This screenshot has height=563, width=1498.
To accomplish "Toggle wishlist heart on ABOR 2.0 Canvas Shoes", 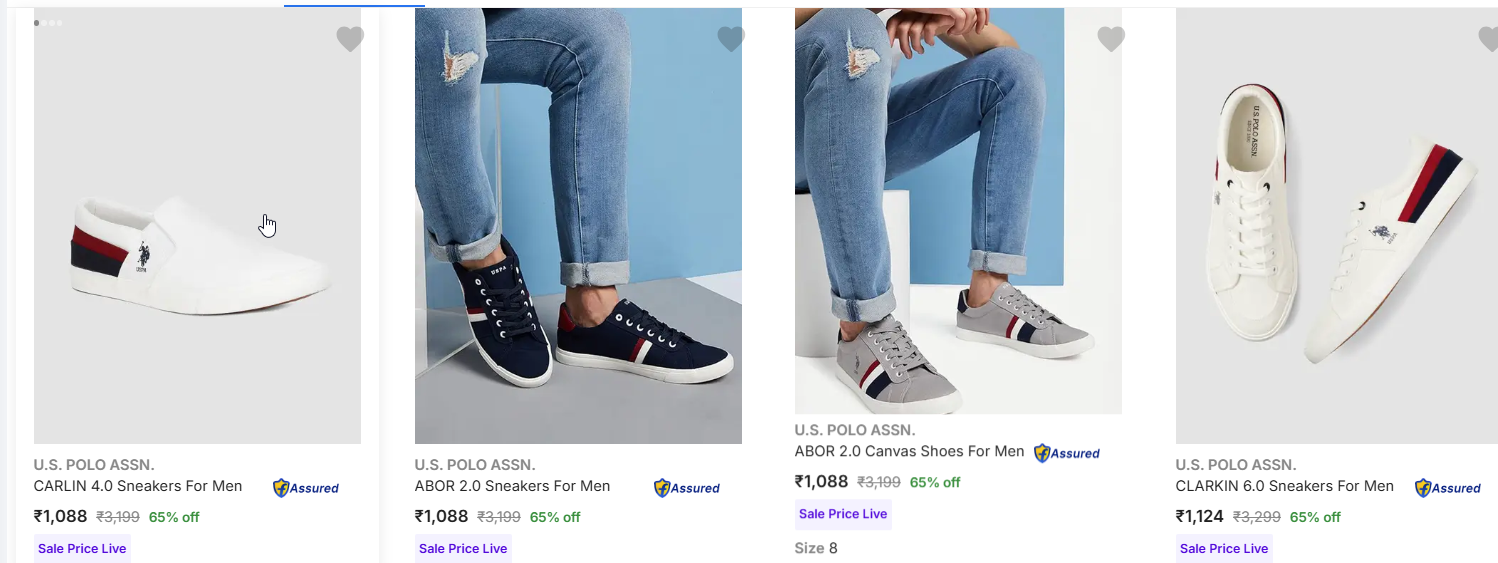I will [1111, 40].
